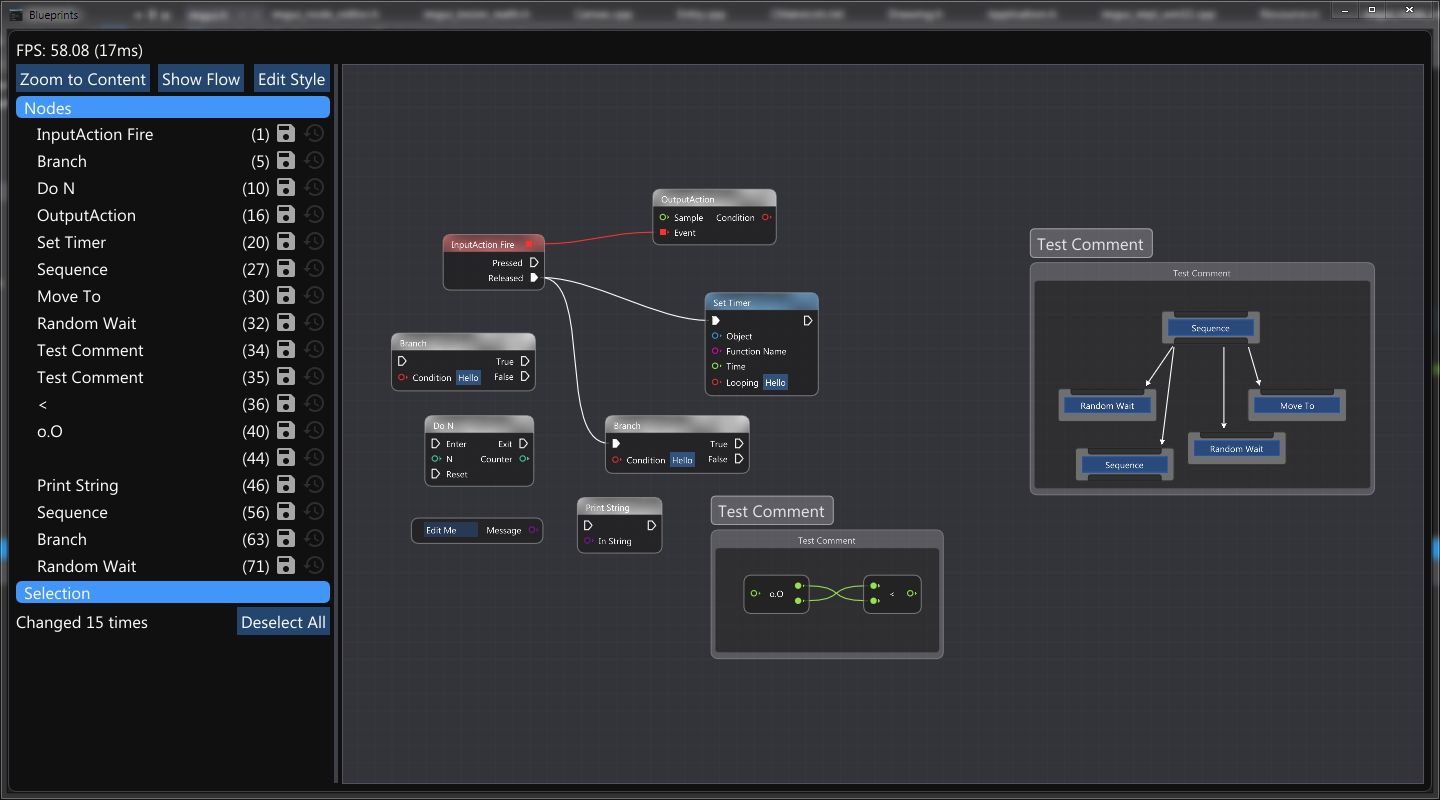Image resolution: width=1440 pixels, height=800 pixels.
Task: Select the o.O entry in the Nodes list
Action: click(50, 431)
